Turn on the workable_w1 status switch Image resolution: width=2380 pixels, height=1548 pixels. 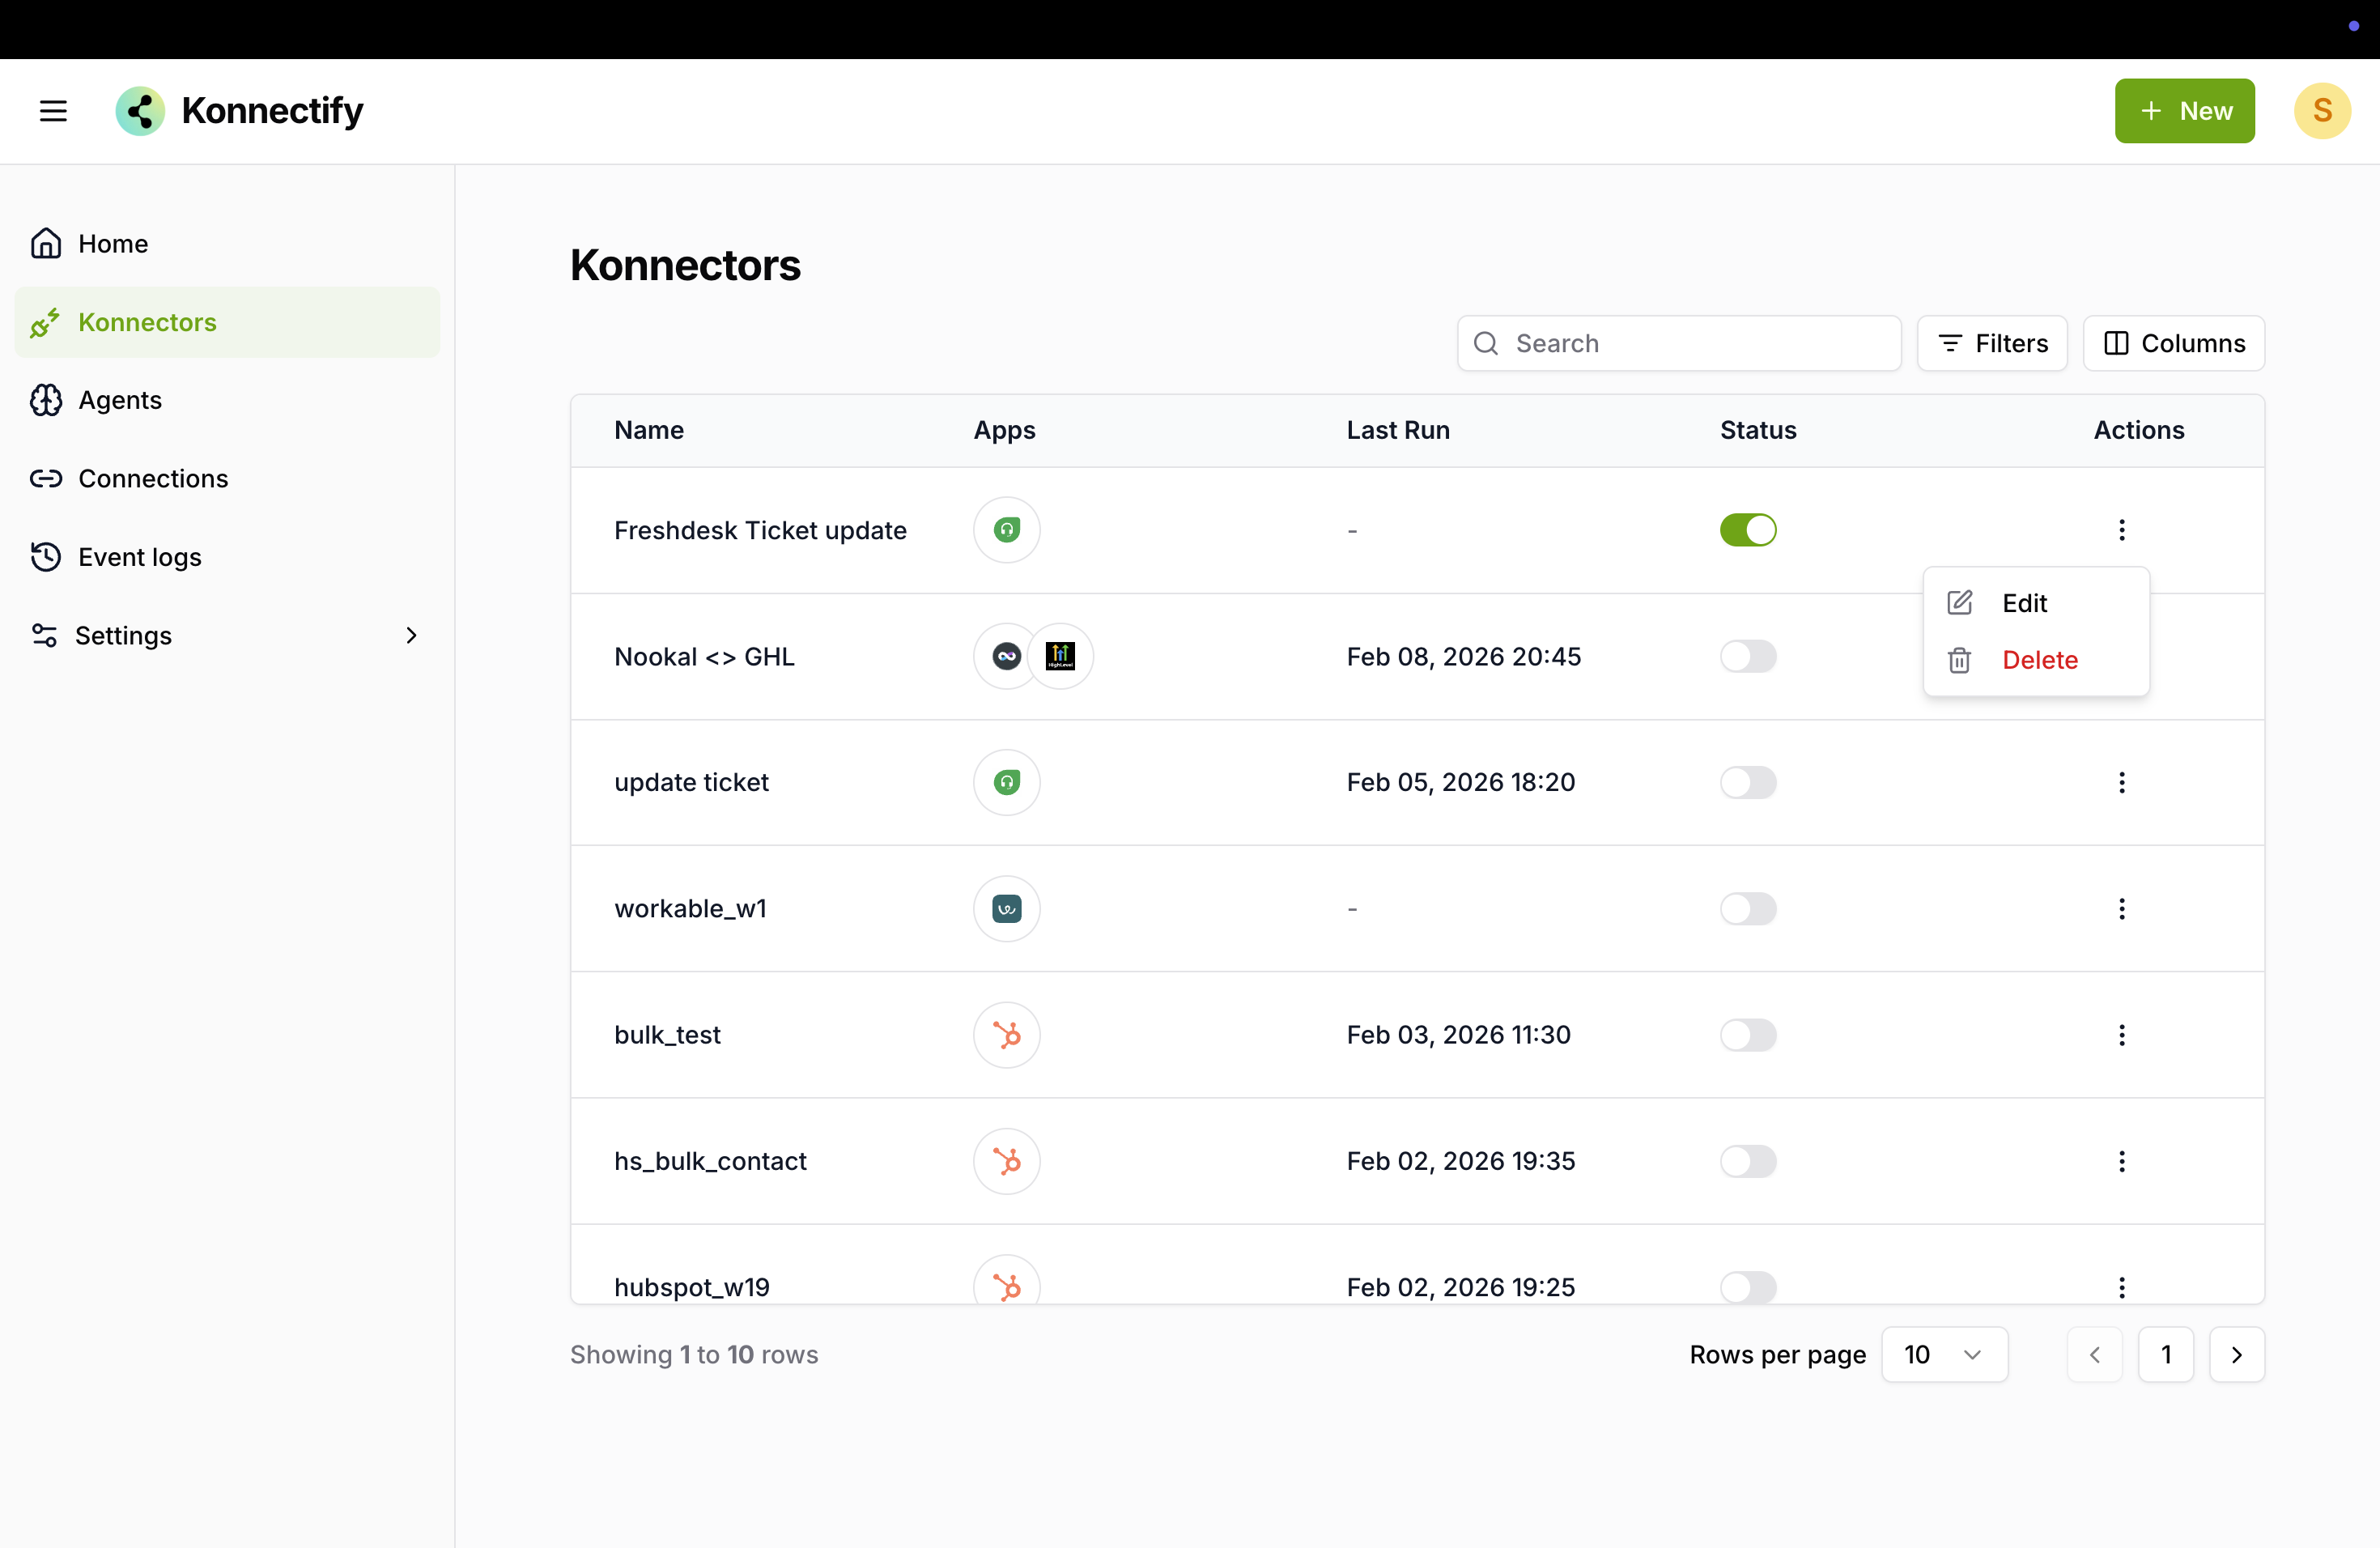(1747, 908)
